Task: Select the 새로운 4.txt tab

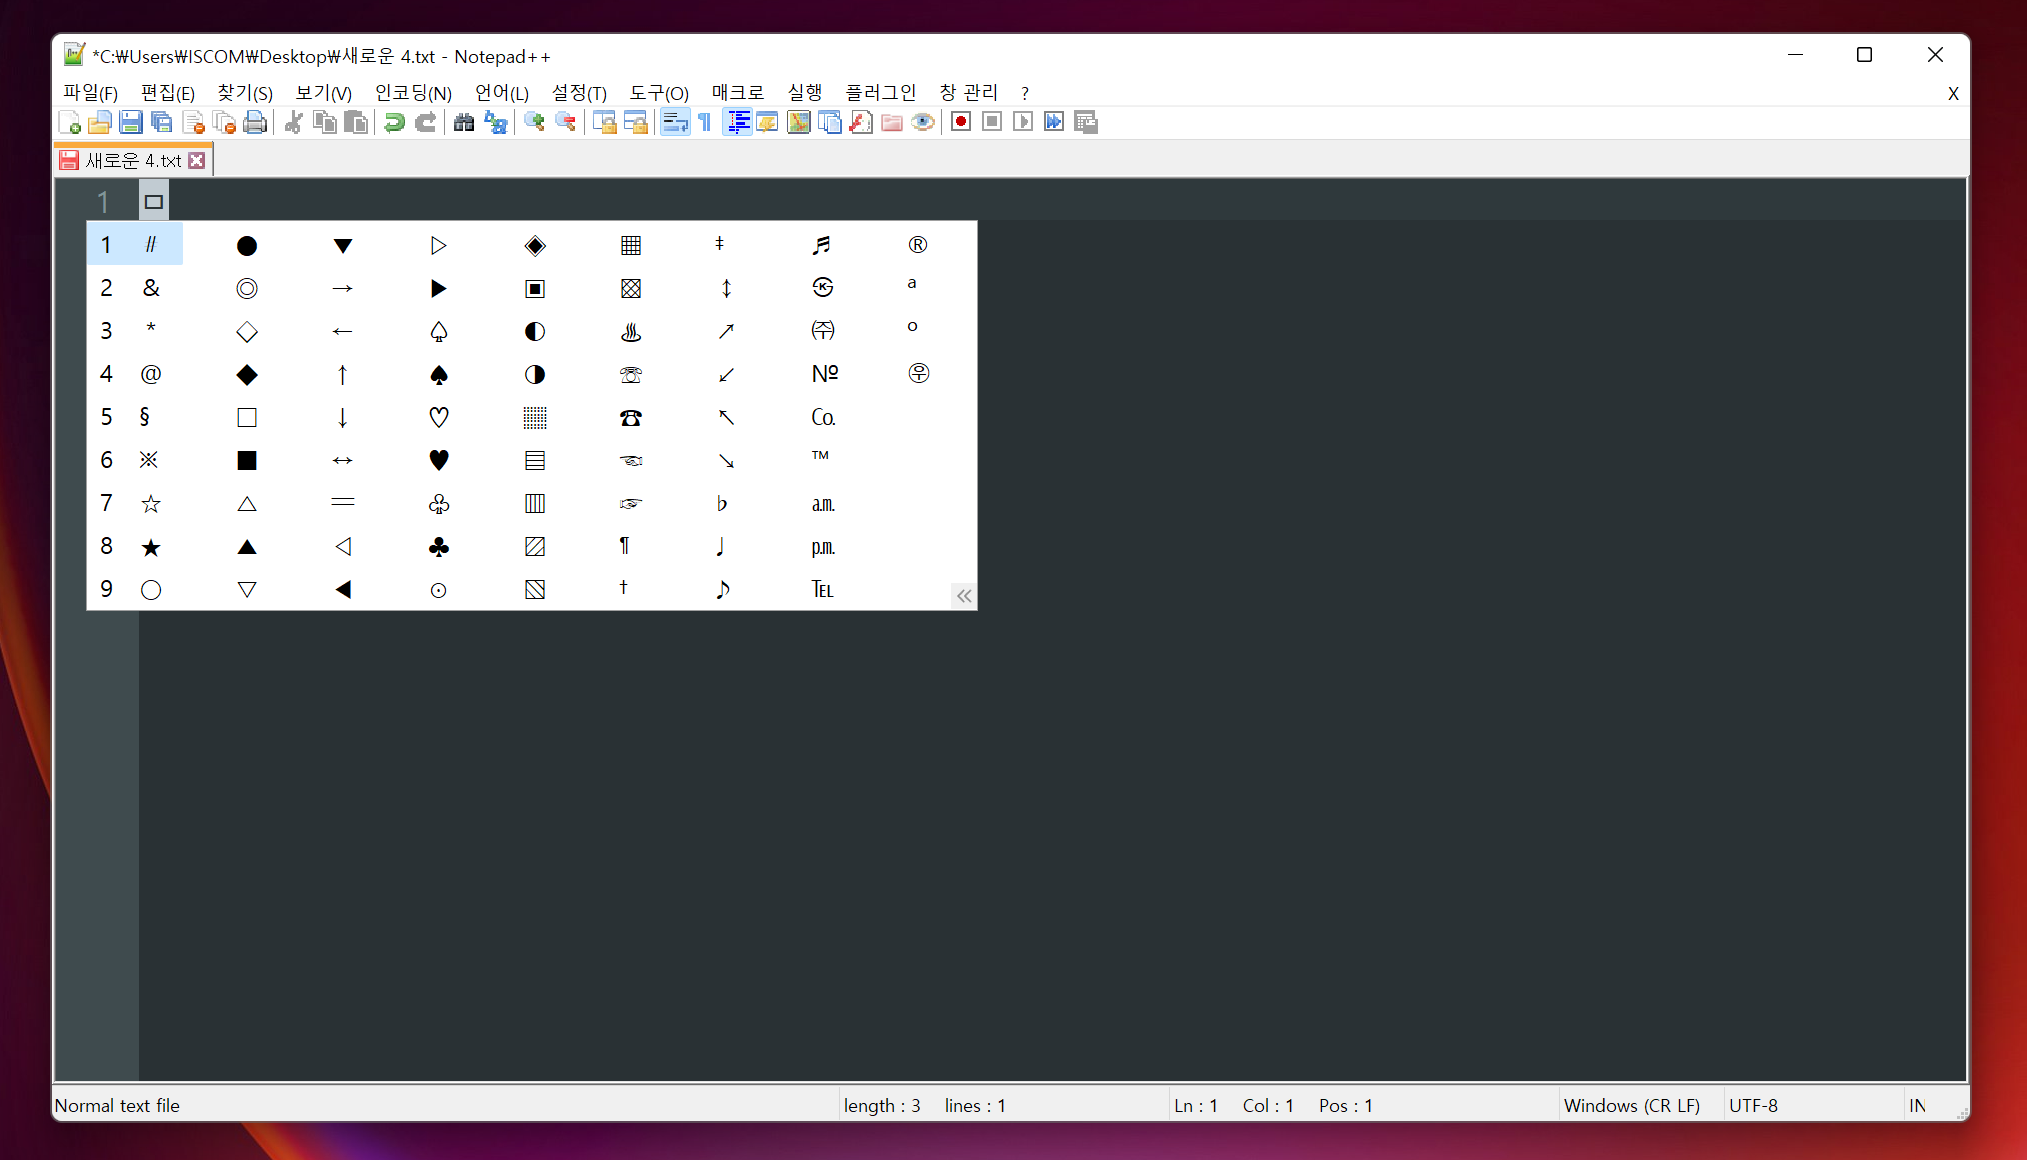Action: pos(132,160)
